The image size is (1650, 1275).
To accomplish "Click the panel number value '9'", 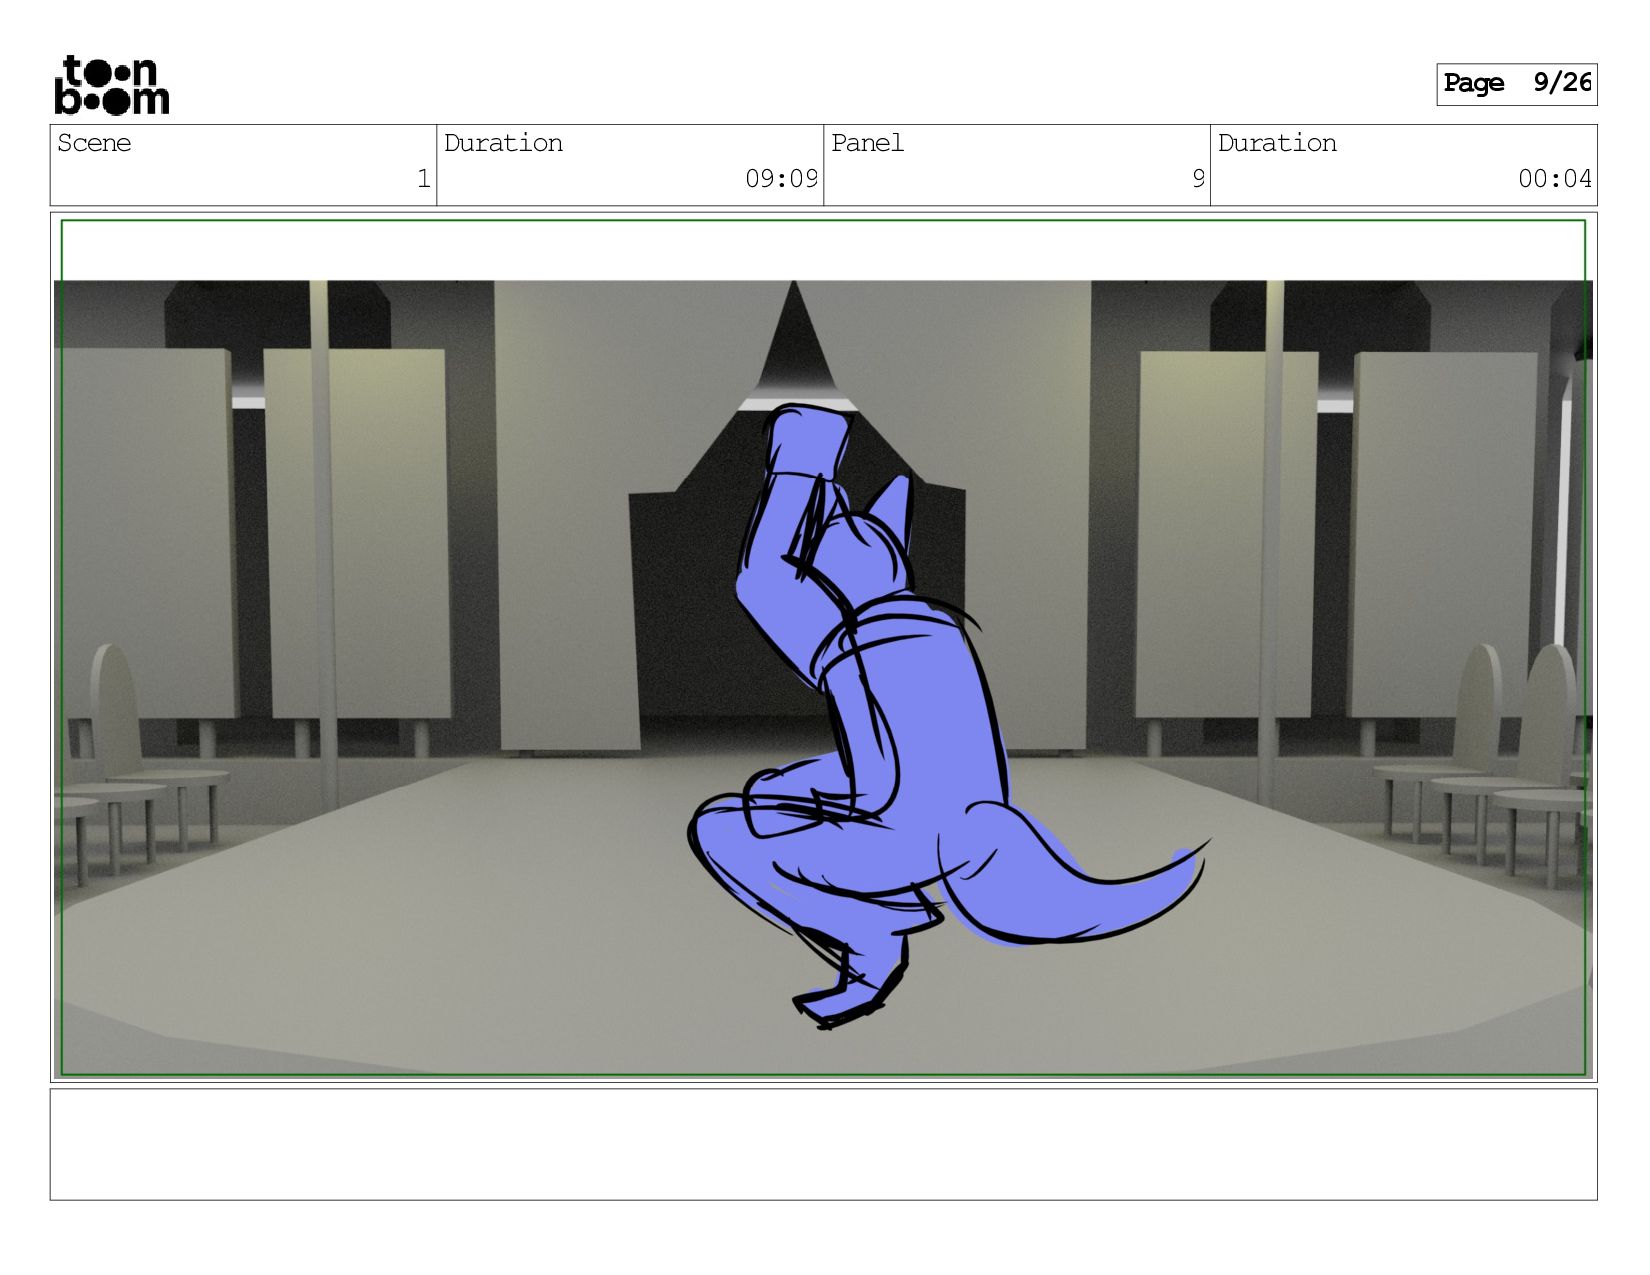I will pyautogui.click(x=1198, y=179).
